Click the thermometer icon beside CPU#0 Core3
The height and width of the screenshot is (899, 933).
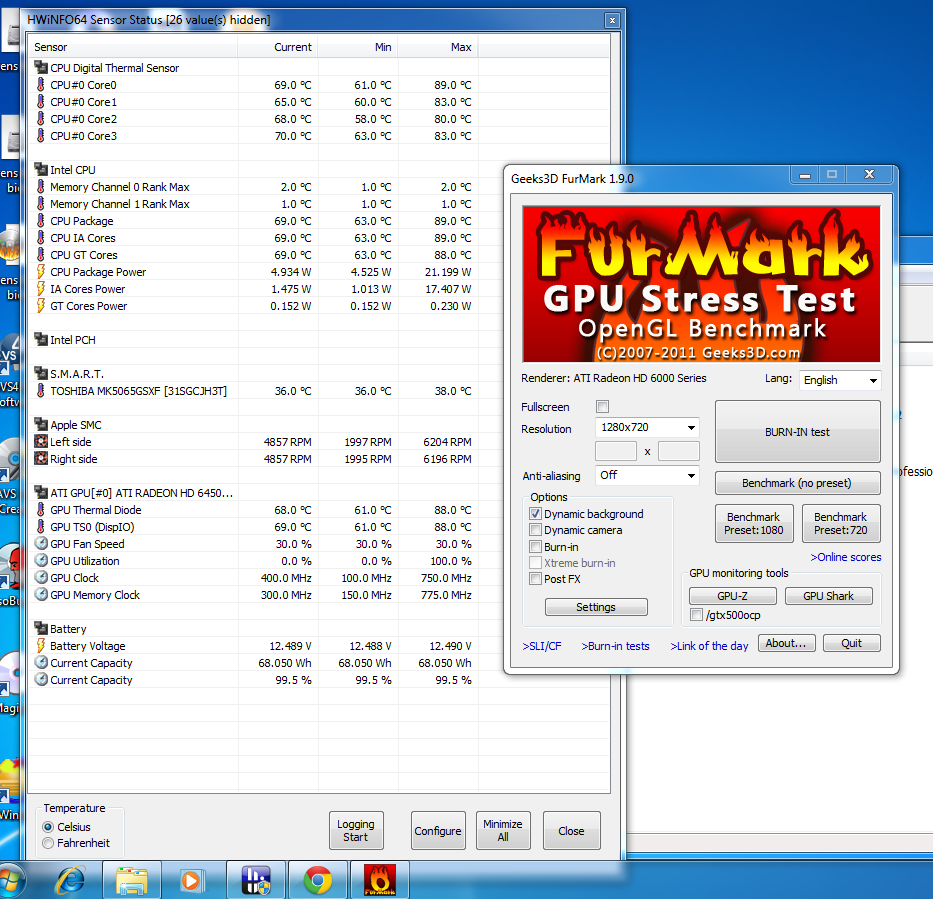click(x=40, y=136)
